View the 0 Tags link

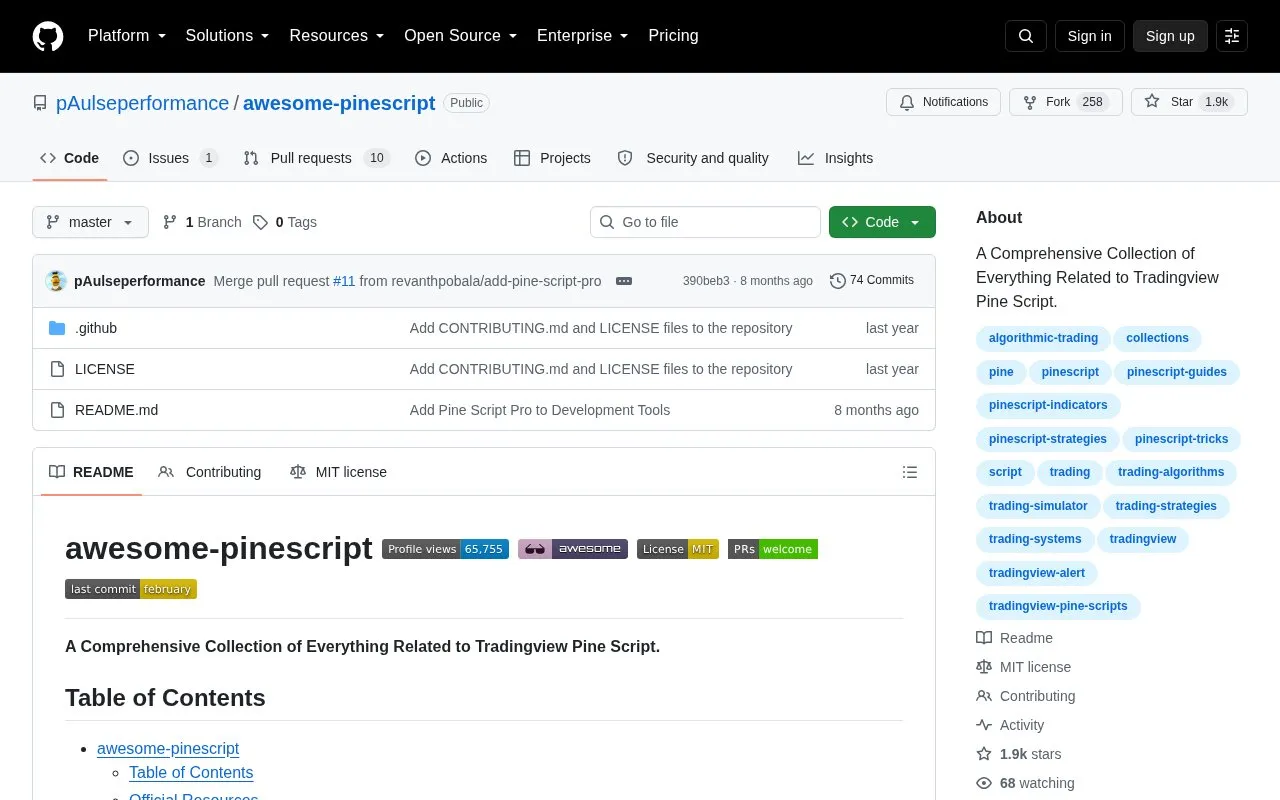[285, 222]
